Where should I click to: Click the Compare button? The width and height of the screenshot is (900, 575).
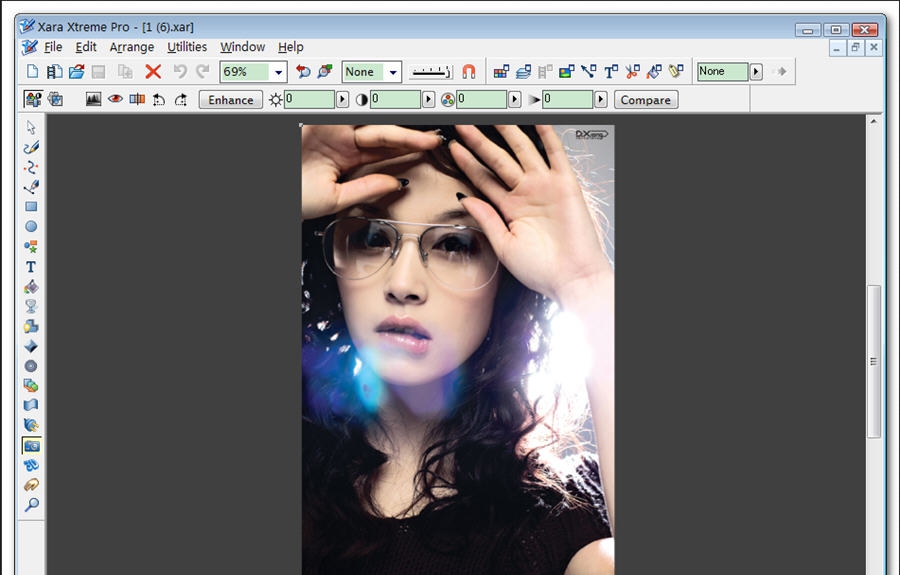[646, 100]
